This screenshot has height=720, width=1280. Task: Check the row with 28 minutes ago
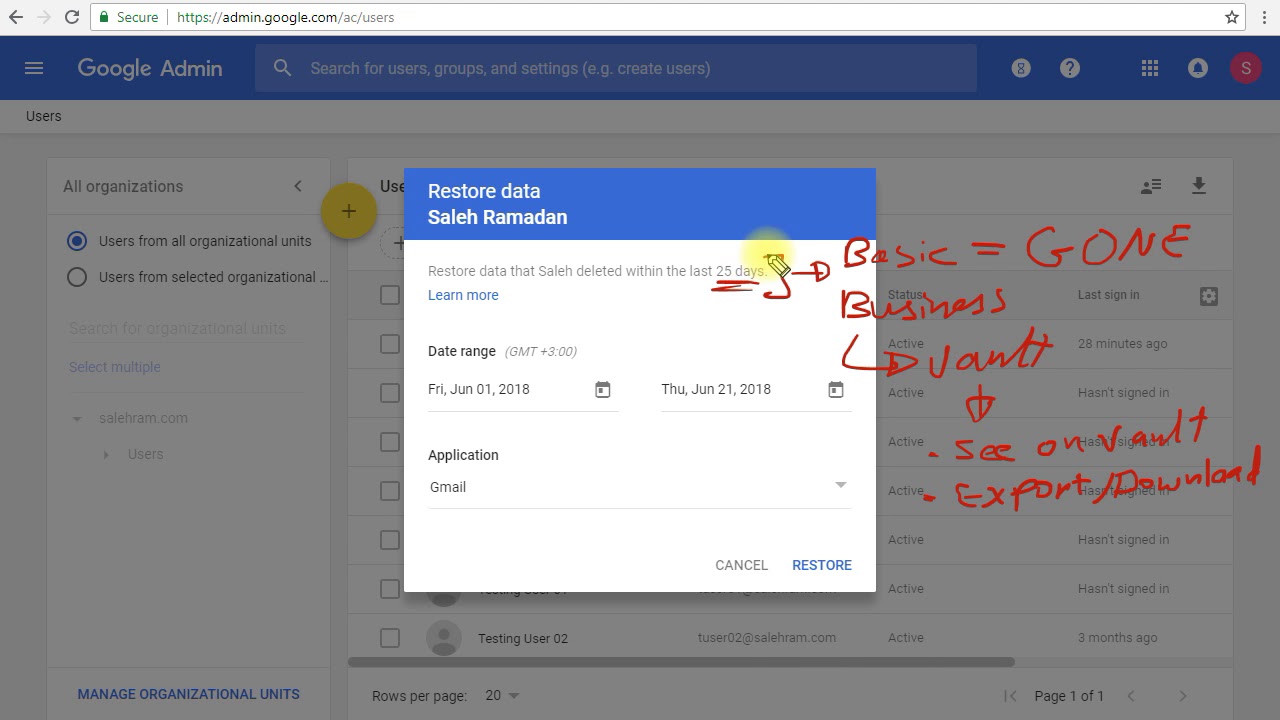(x=390, y=344)
